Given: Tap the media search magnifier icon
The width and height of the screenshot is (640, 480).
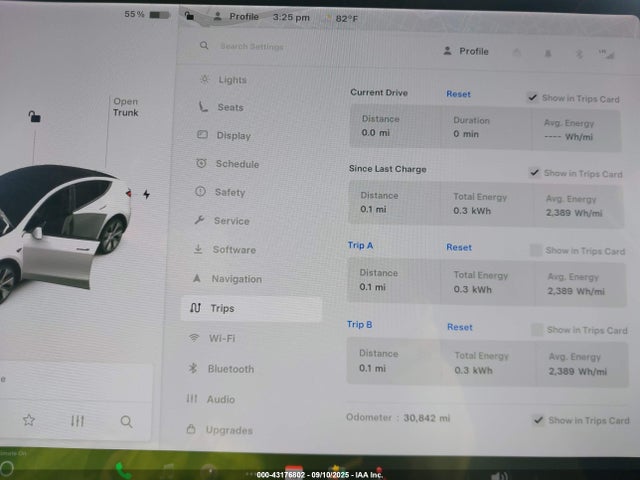Looking at the screenshot, I should 127,422.
